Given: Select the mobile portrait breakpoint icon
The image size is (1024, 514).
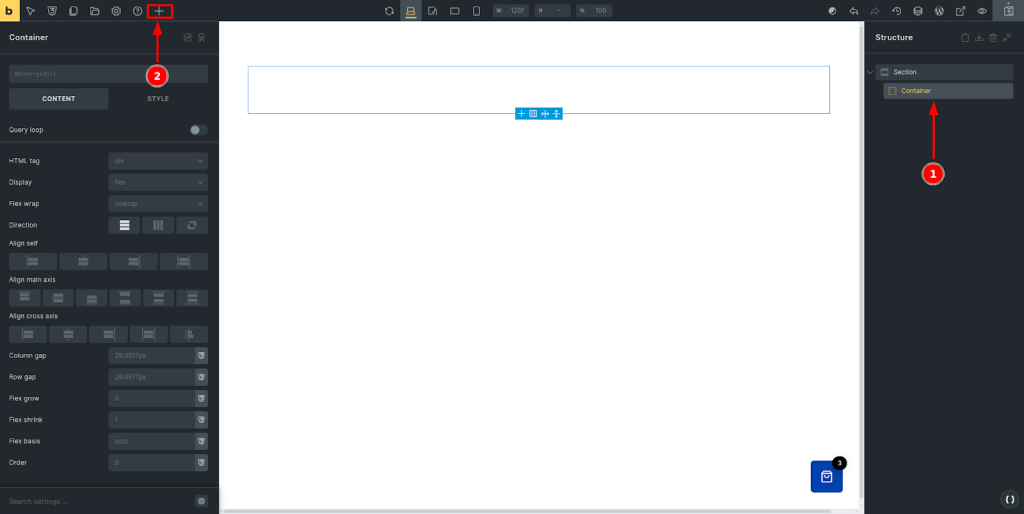Looking at the screenshot, I should click(x=476, y=11).
